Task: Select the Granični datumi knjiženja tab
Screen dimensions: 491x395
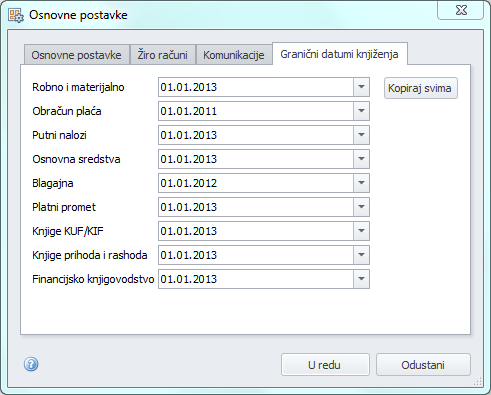Action: click(x=339, y=54)
